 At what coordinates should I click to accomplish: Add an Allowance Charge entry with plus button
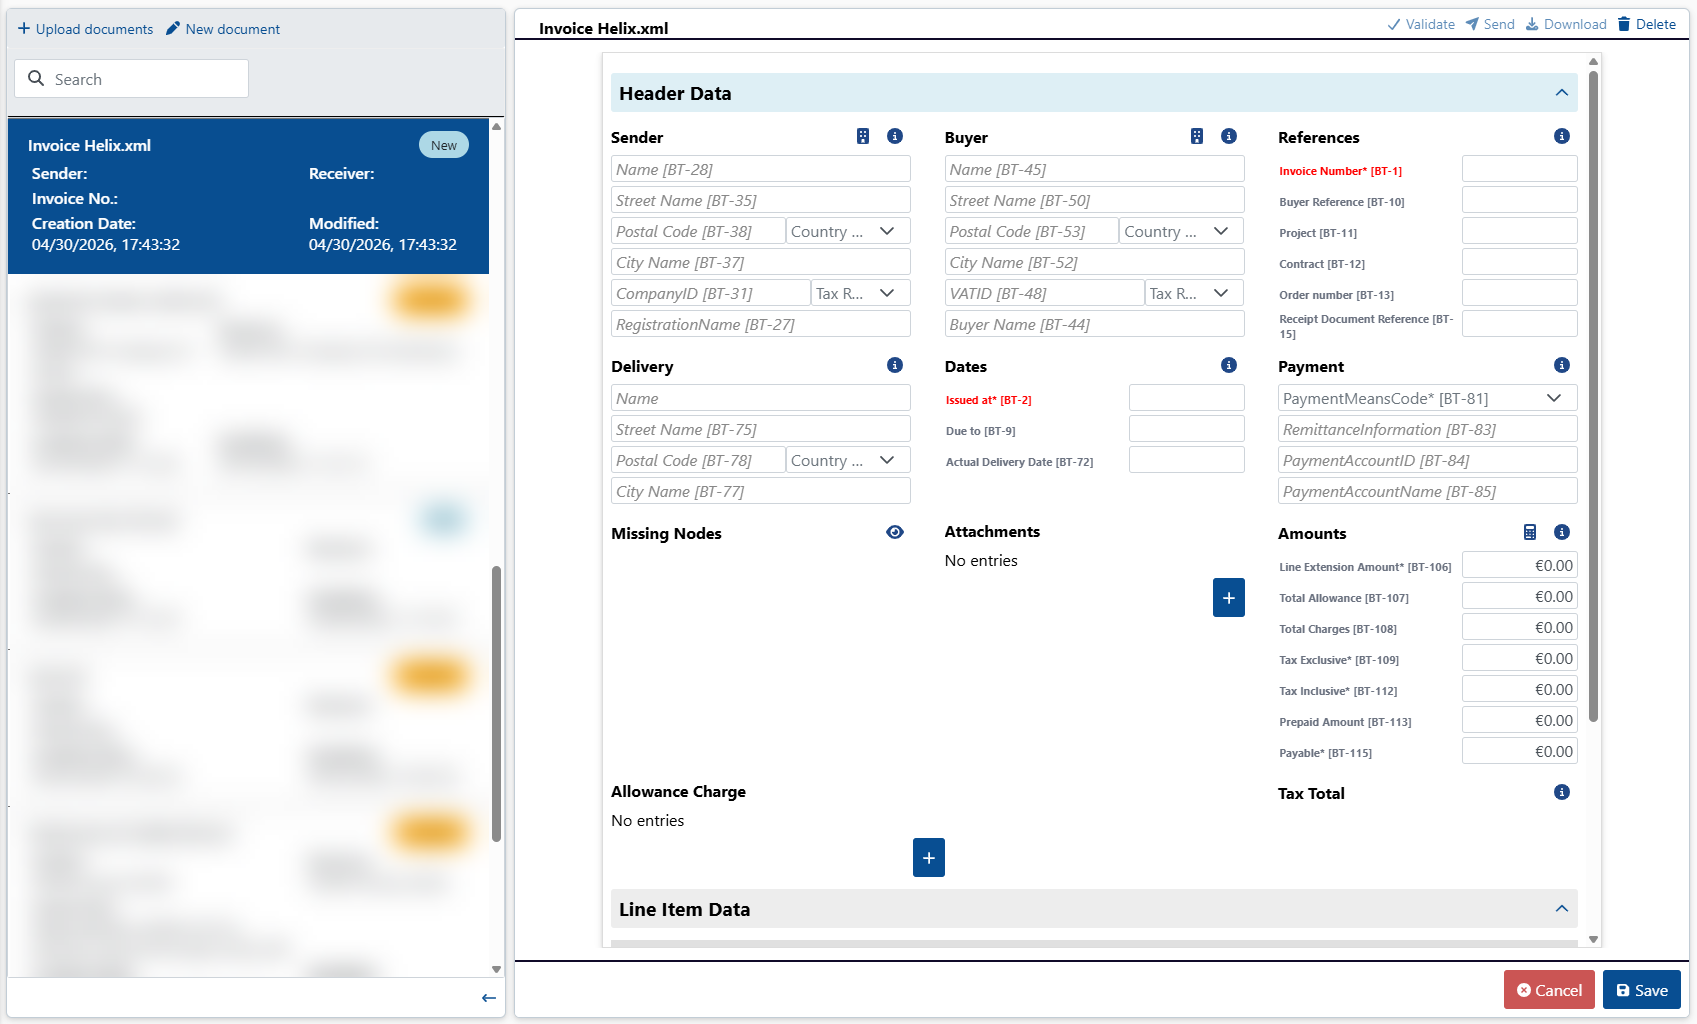[929, 858]
